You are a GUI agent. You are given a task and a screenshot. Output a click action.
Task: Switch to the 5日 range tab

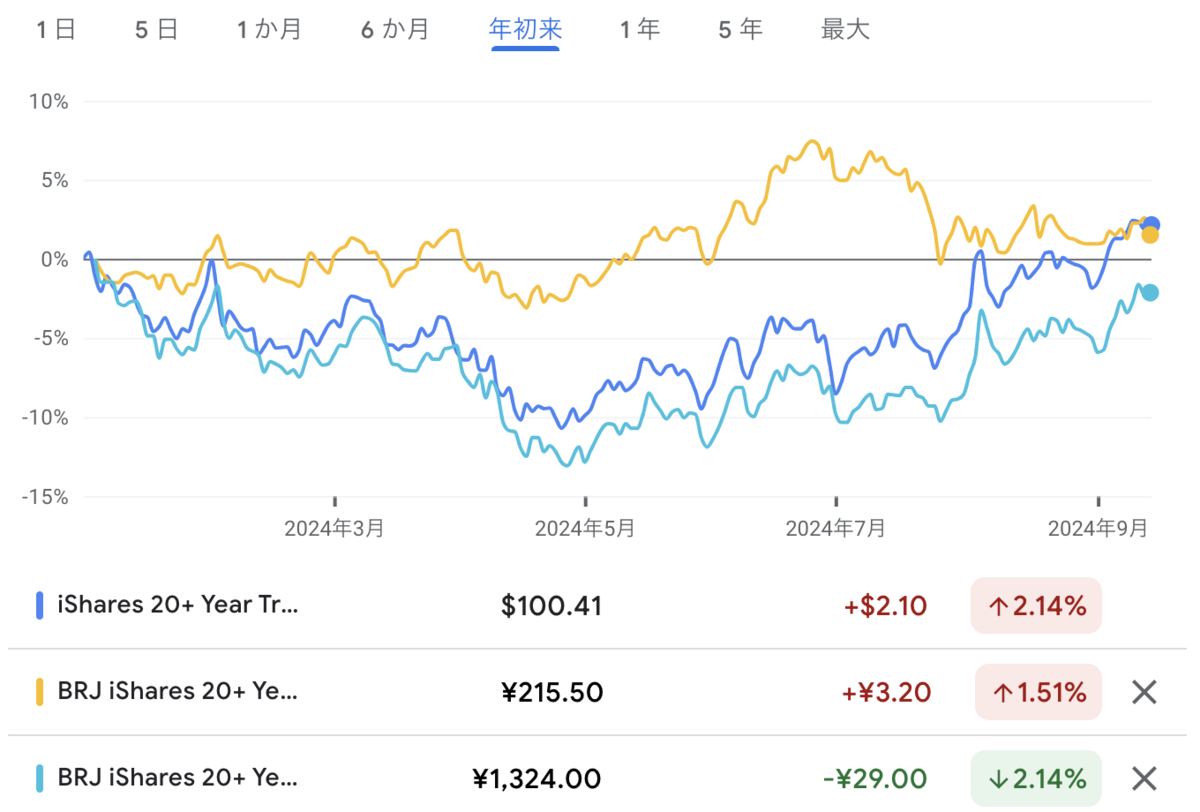(x=156, y=29)
